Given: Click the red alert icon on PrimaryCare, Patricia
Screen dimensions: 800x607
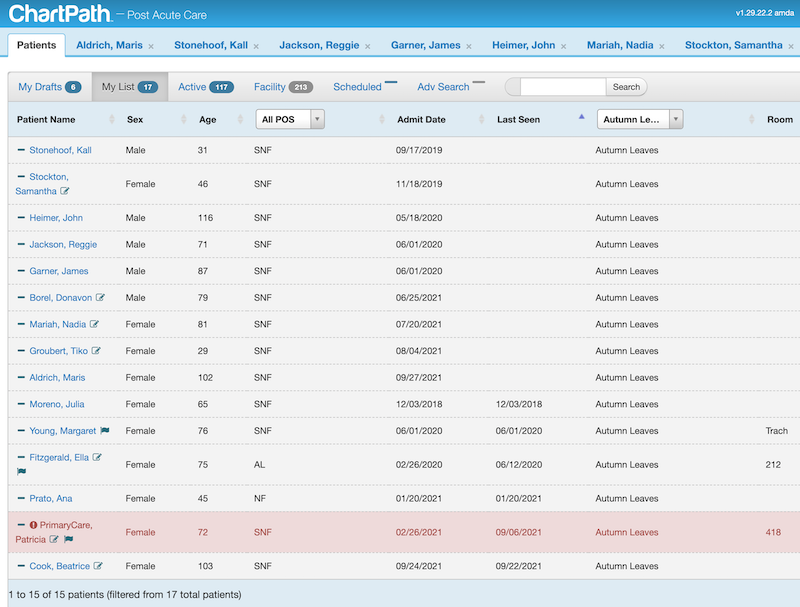Looking at the screenshot, I should pos(34,525).
